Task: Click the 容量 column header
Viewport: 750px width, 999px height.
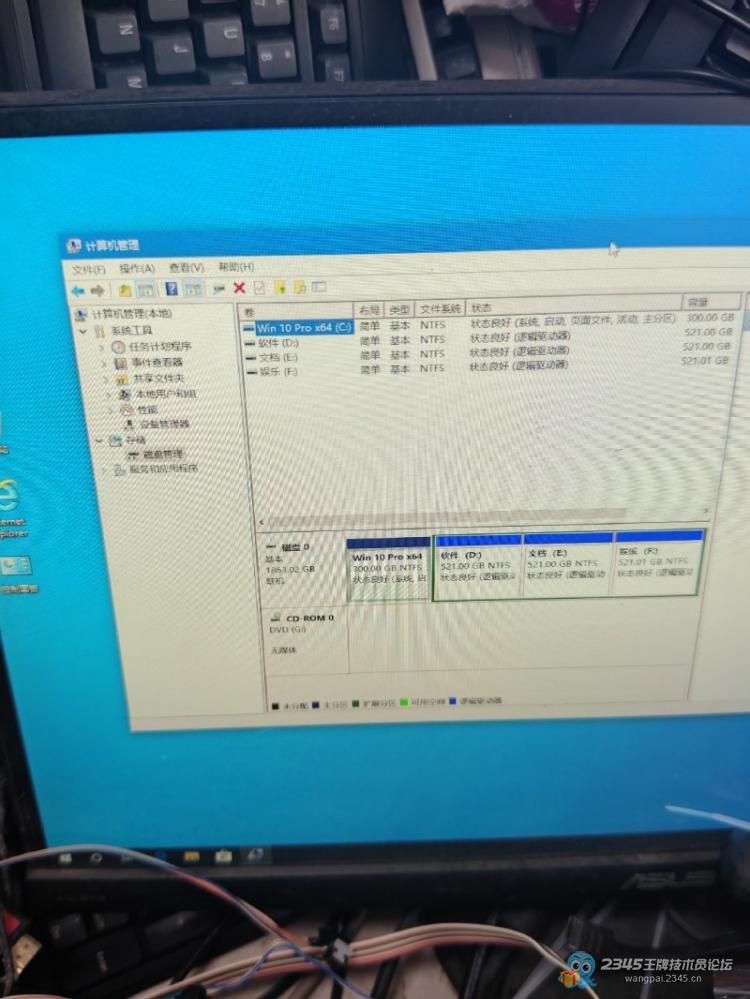Action: coord(696,301)
